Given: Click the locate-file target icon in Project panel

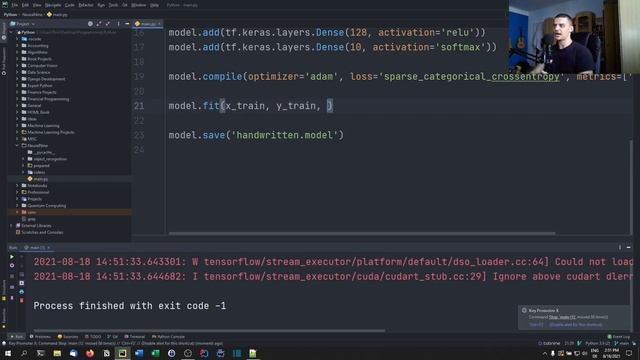Looking at the screenshot, I should click(x=90, y=24).
